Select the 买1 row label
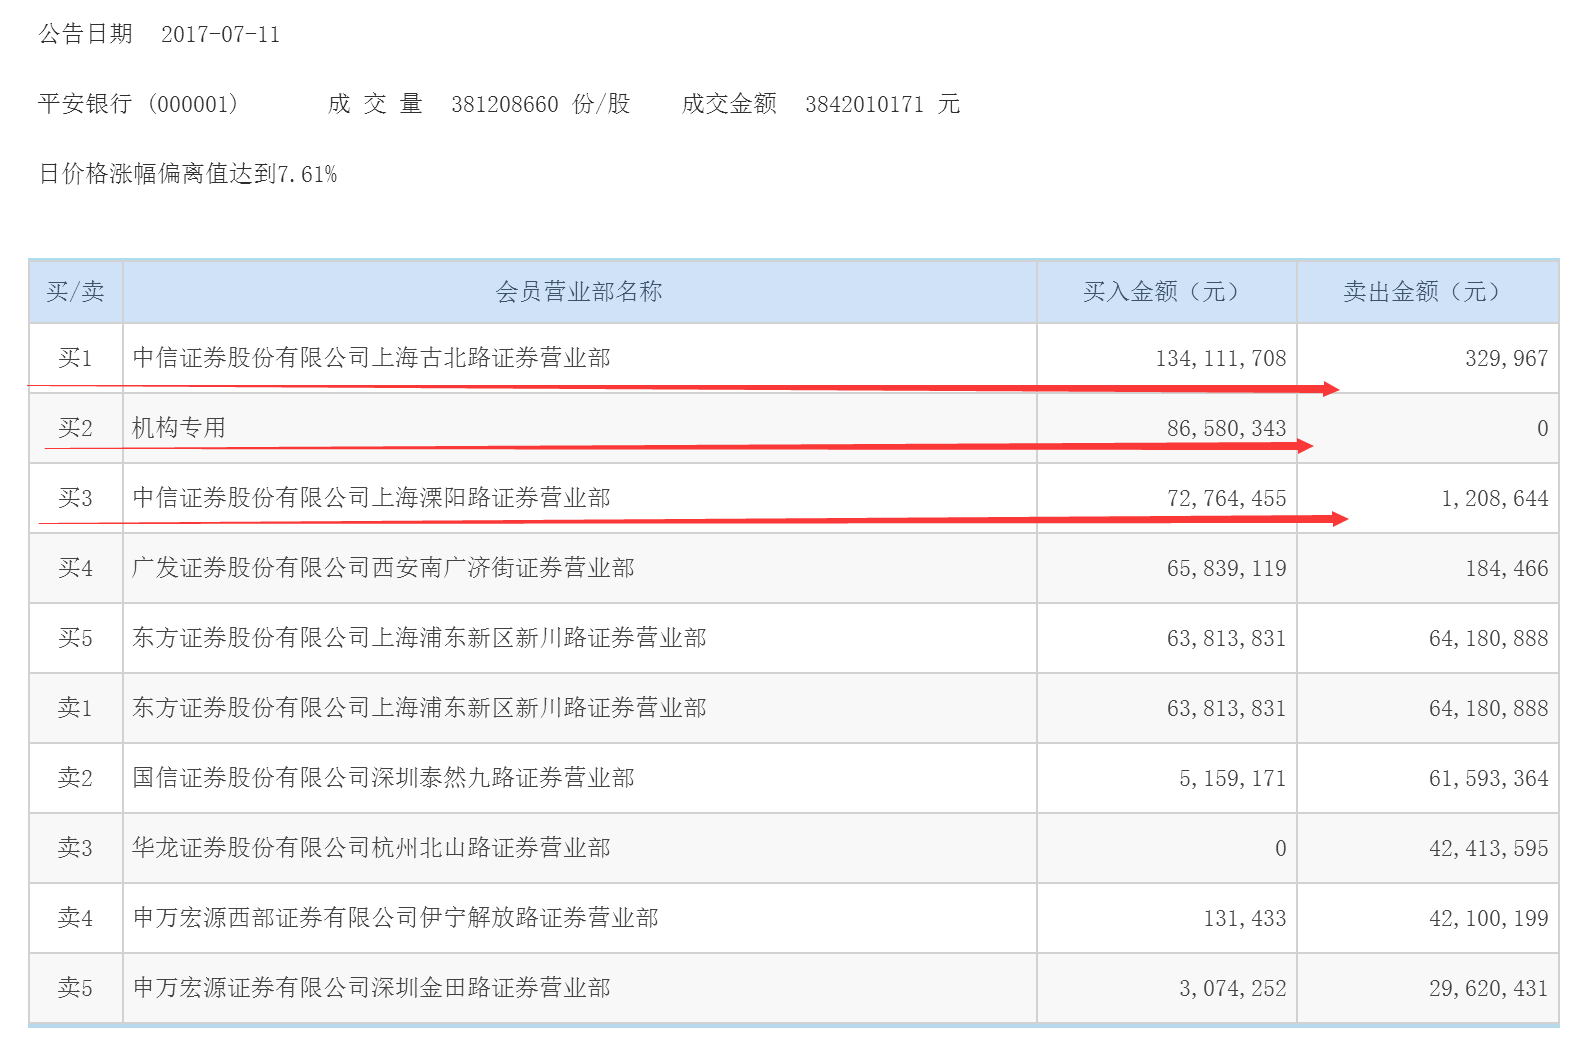Viewport: 1582px width, 1045px height. [x=75, y=358]
